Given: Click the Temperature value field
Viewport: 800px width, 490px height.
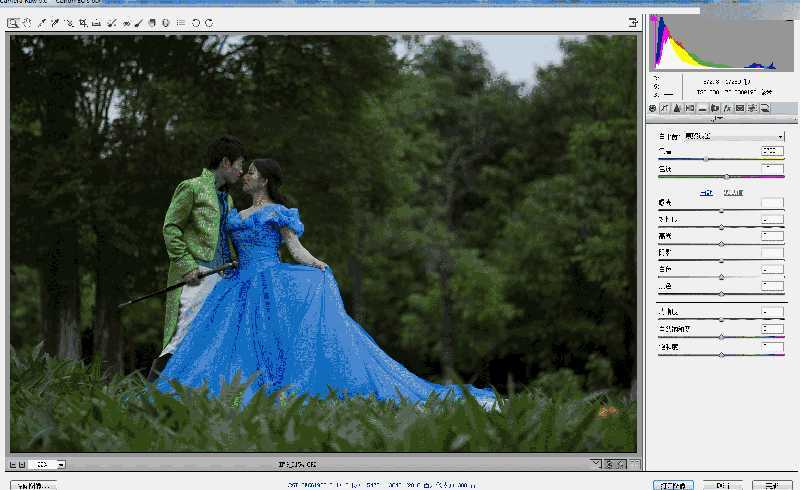Looking at the screenshot, I should (x=772, y=151).
